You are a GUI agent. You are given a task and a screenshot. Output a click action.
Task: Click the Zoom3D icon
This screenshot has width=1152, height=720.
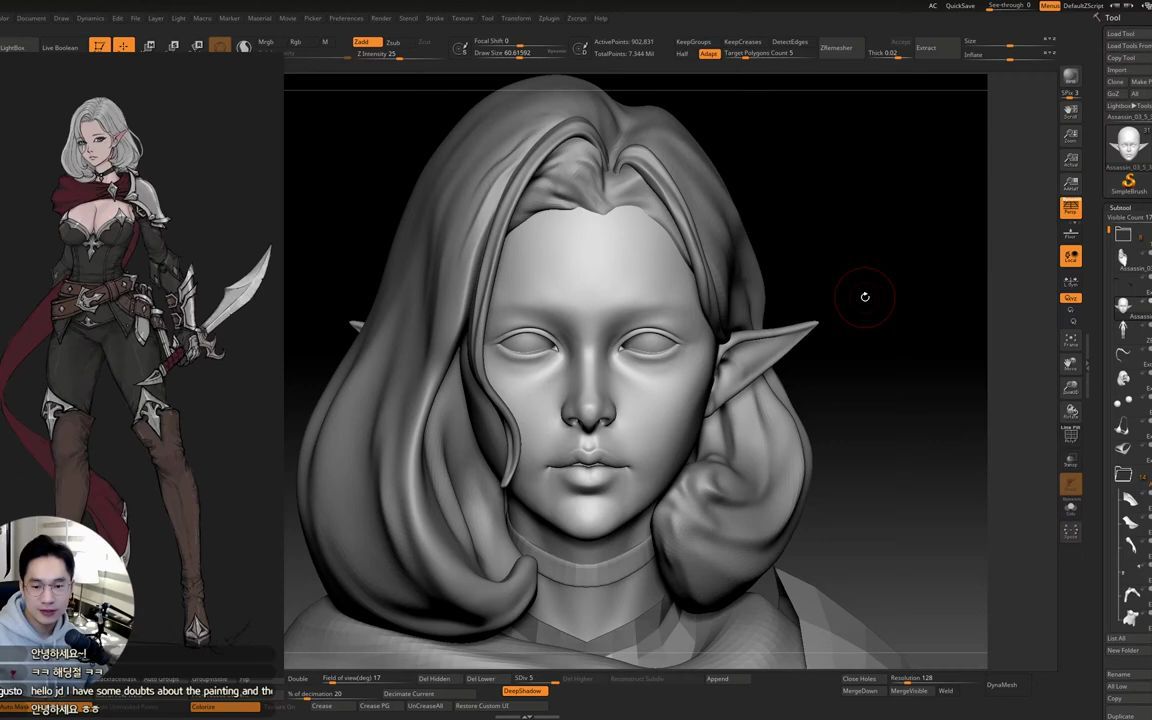[1070, 388]
